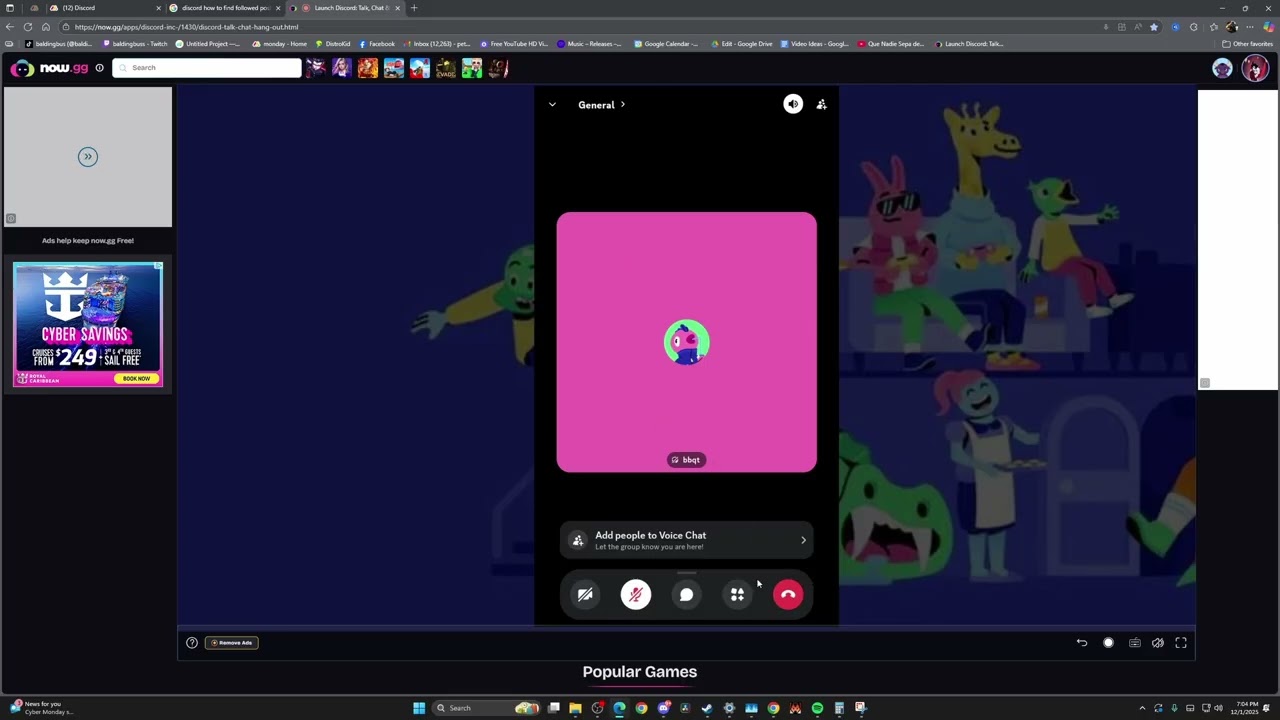Pull up the call controls drag handle
The height and width of the screenshot is (720, 1280).
coord(687,573)
